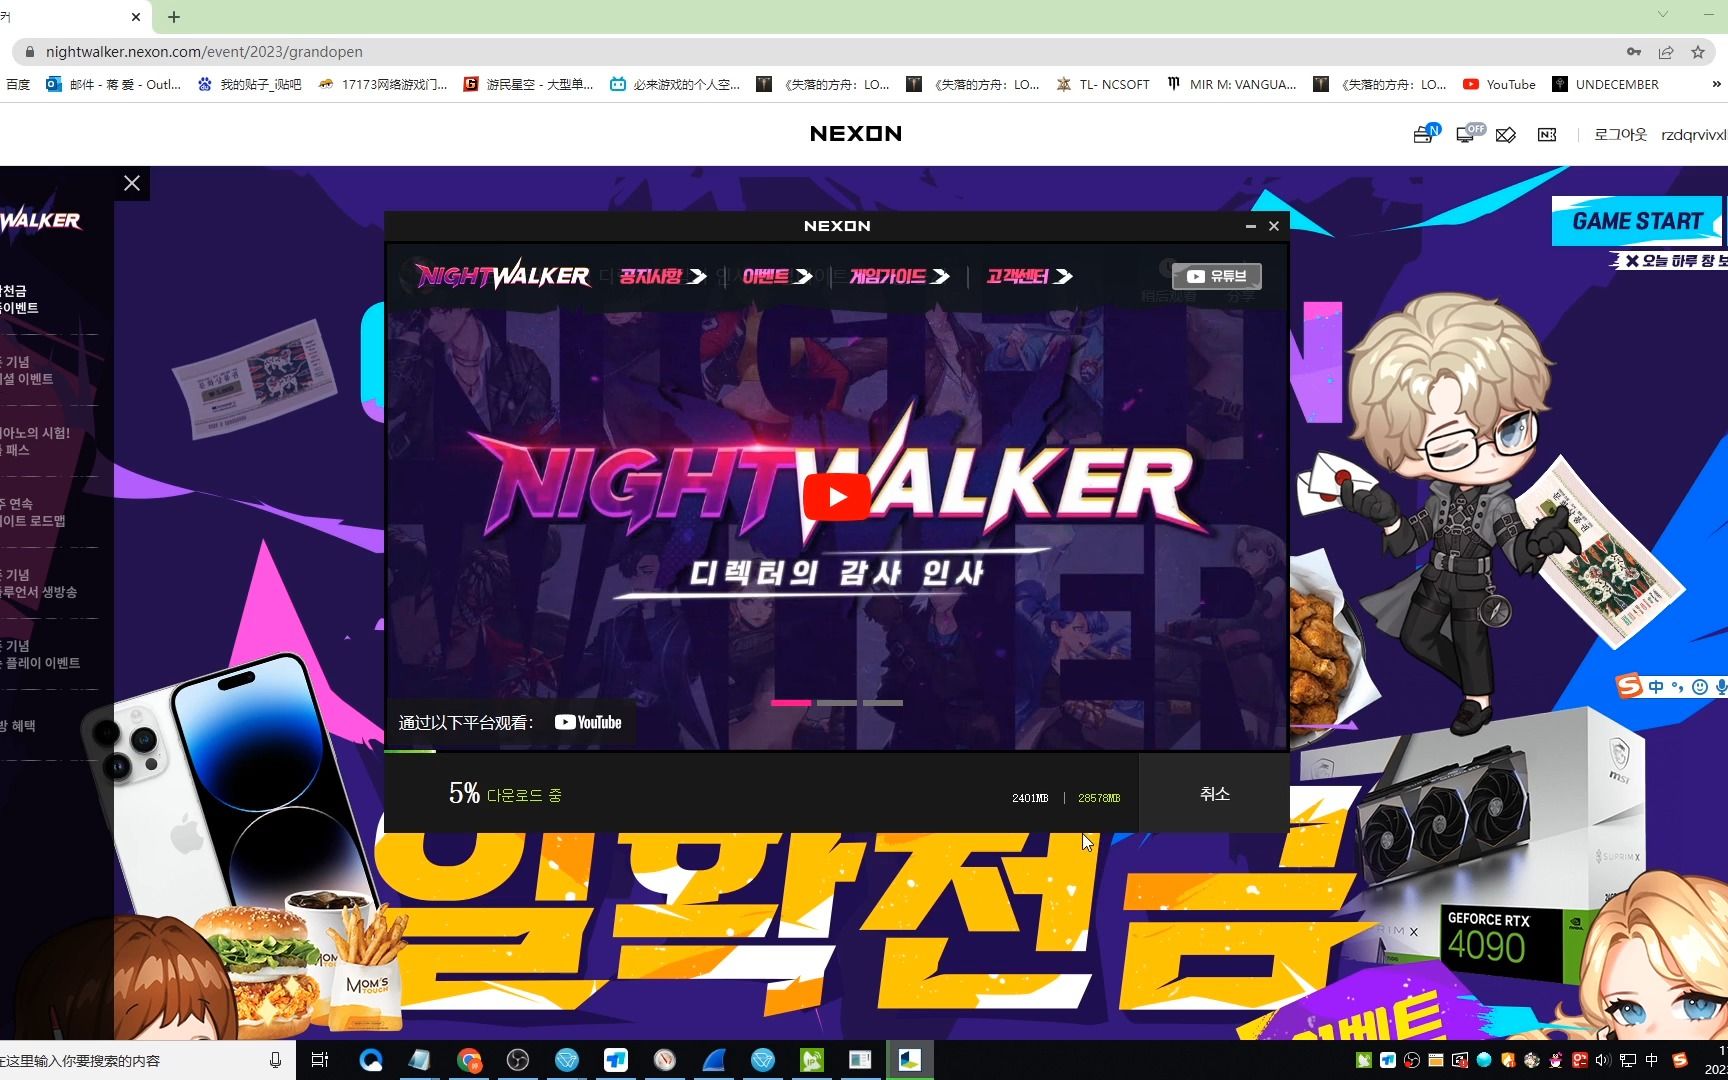
Task: Click the Nightwalker logo in launcher header
Action: point(503,275)
